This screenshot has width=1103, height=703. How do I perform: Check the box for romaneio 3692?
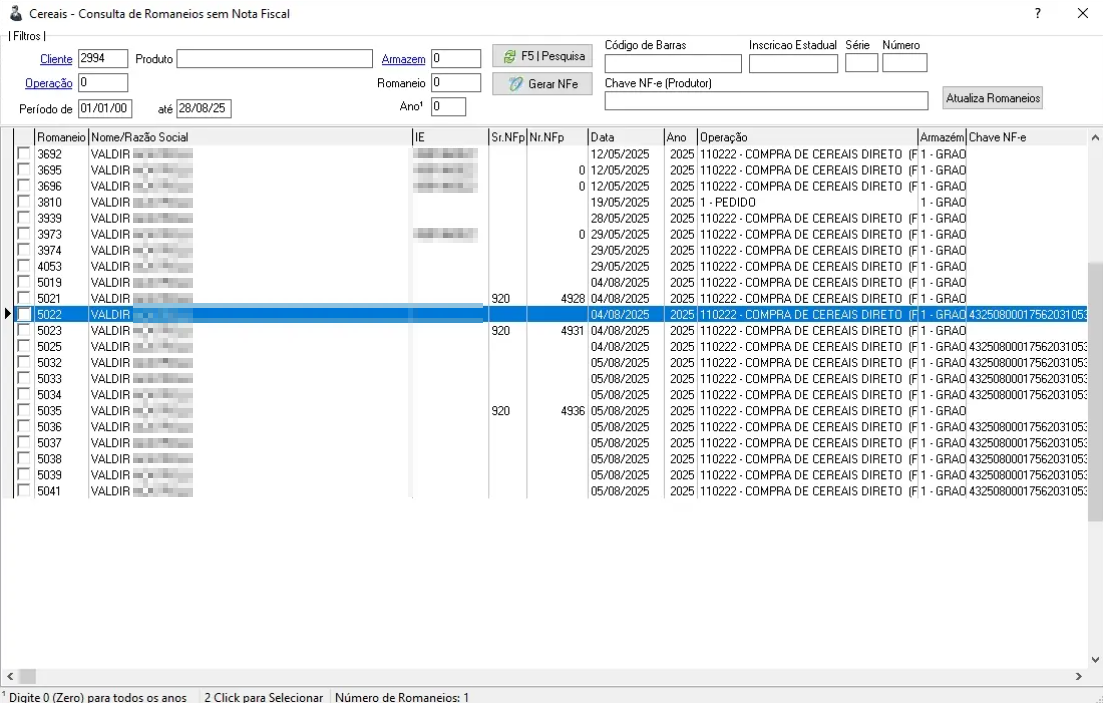[24, 153]
